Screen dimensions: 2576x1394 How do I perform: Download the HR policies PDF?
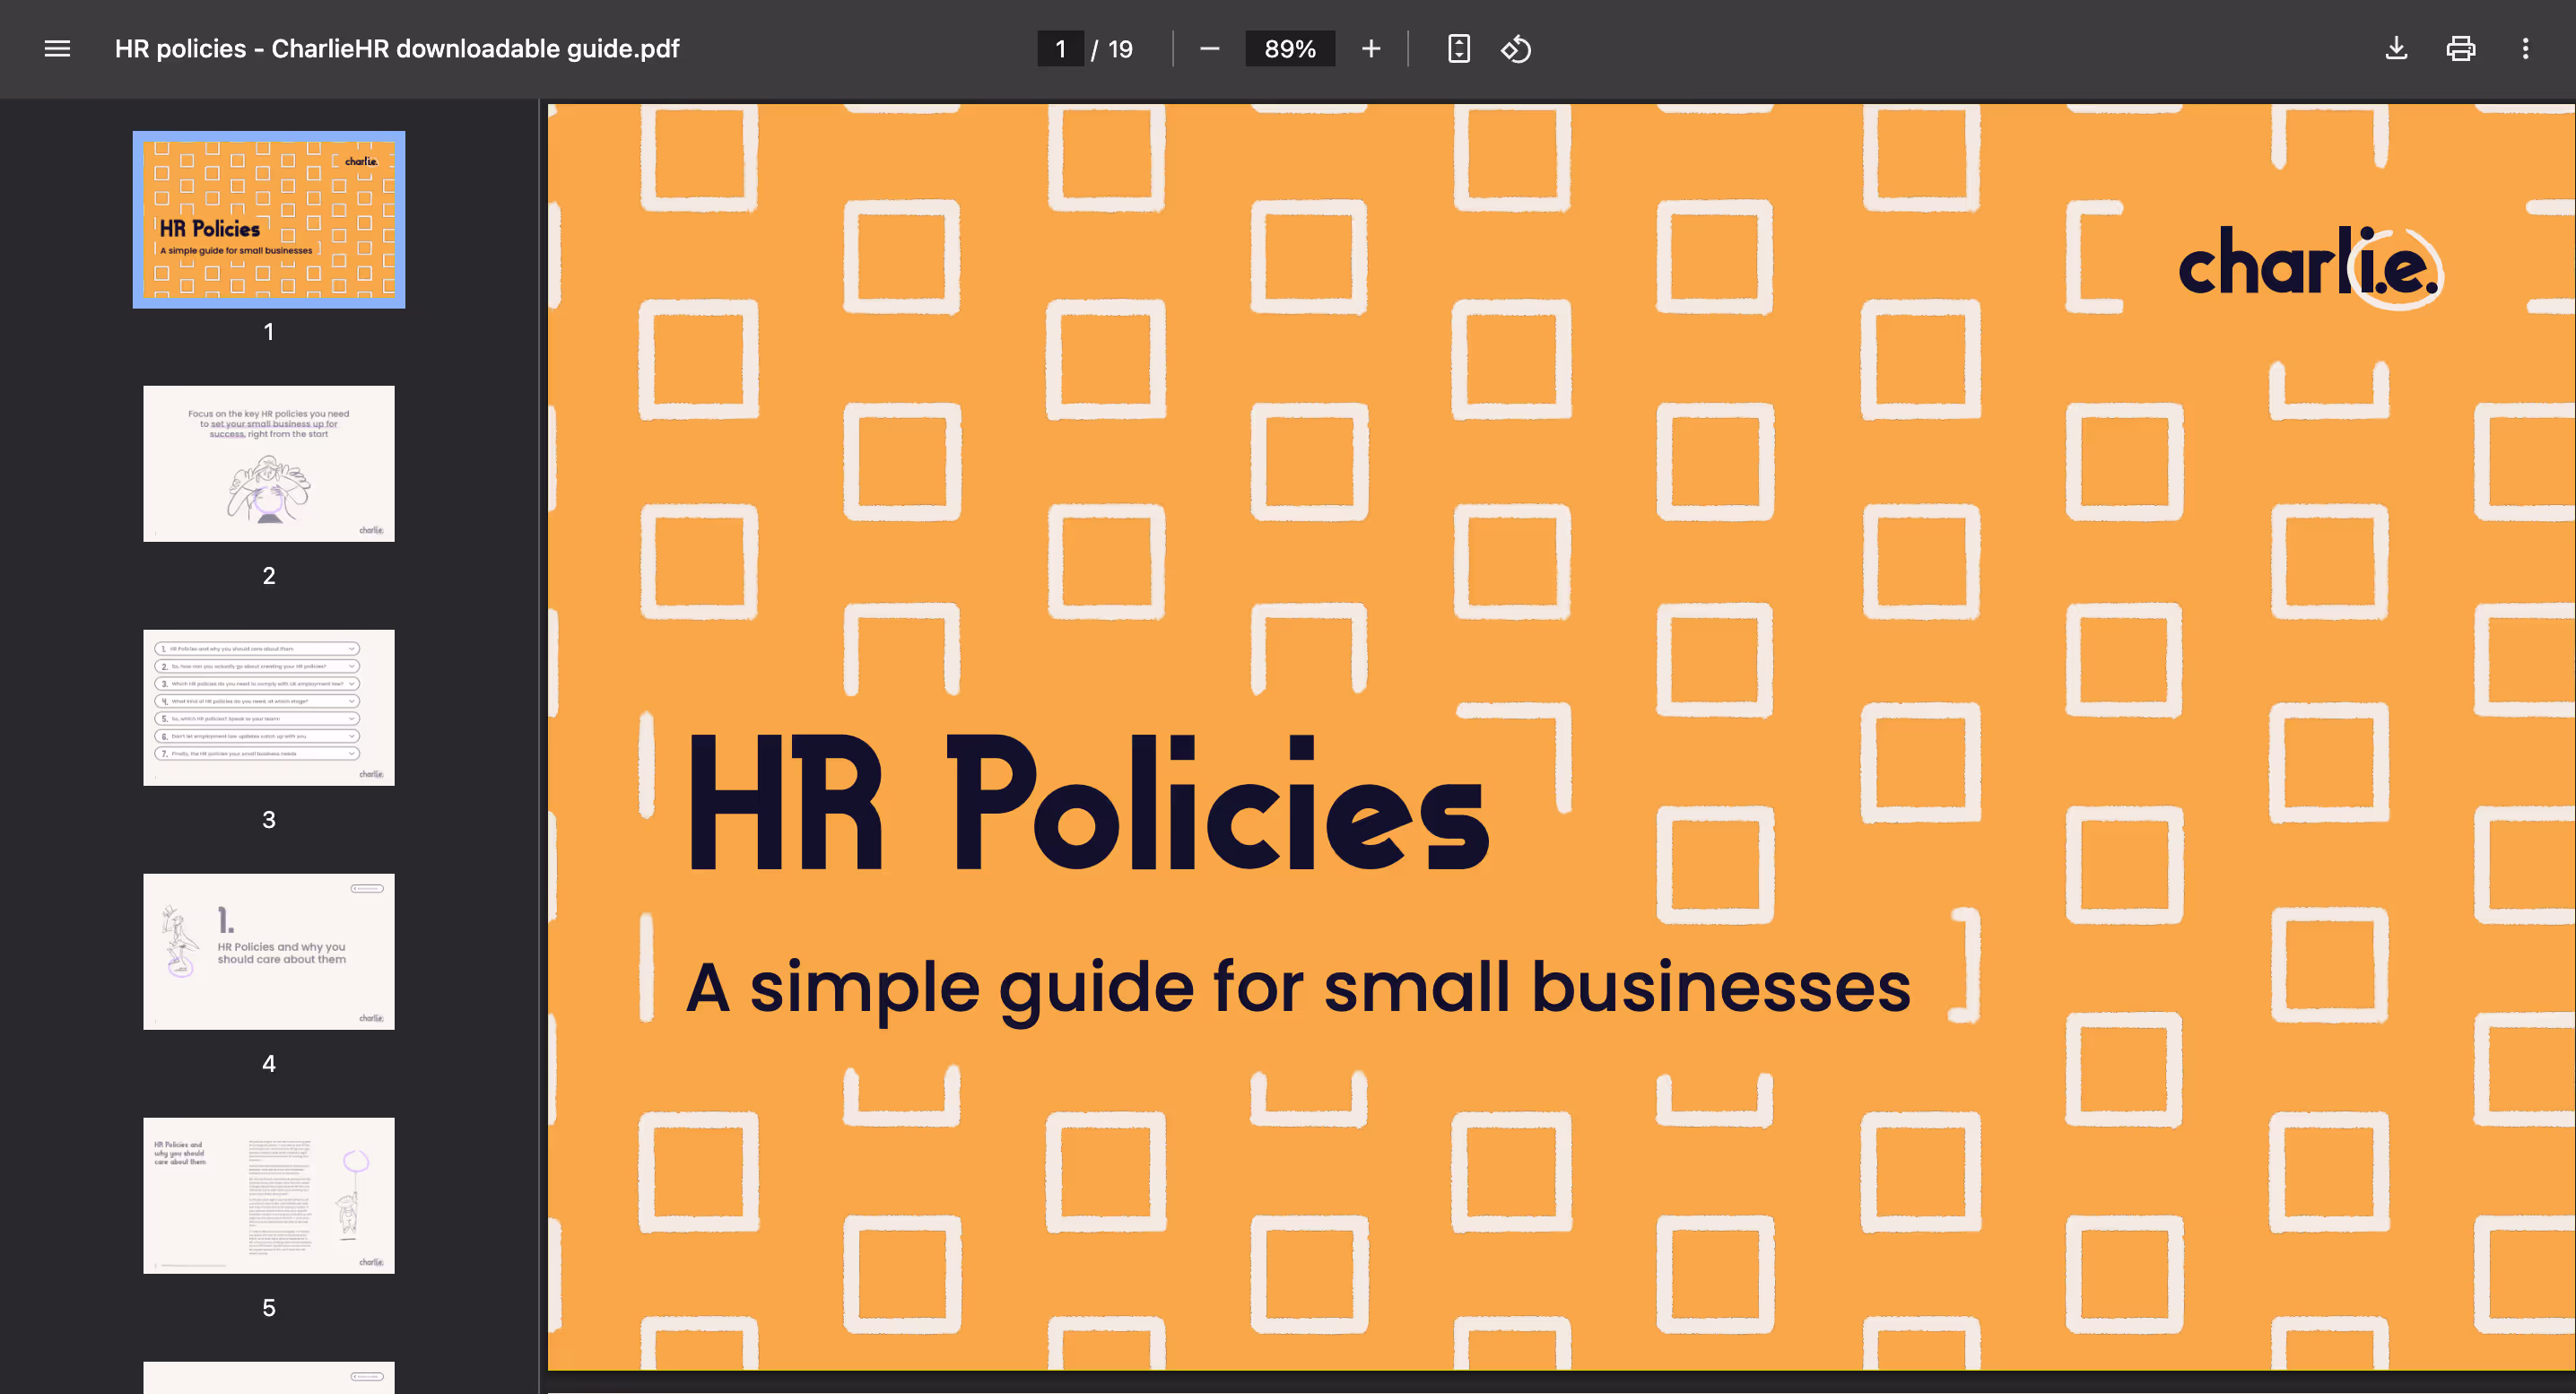(x=2396, y=48)
